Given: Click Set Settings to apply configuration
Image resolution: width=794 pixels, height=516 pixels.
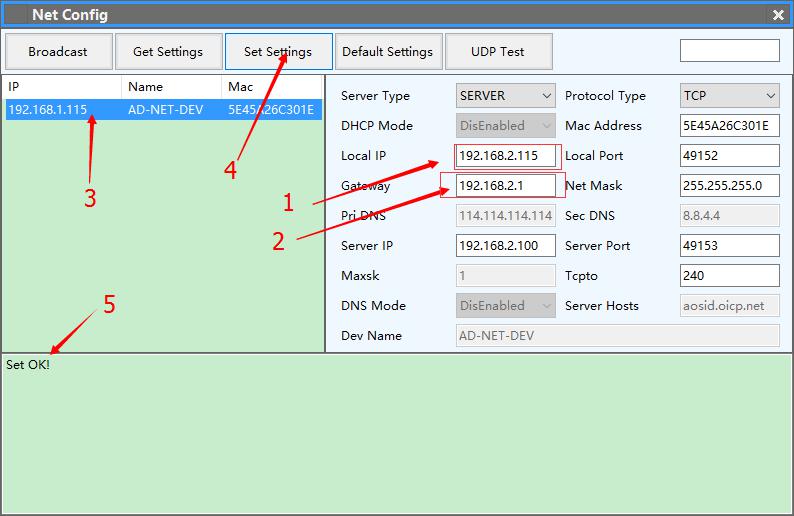Looking at the screenshot, I should pos(278,51).
